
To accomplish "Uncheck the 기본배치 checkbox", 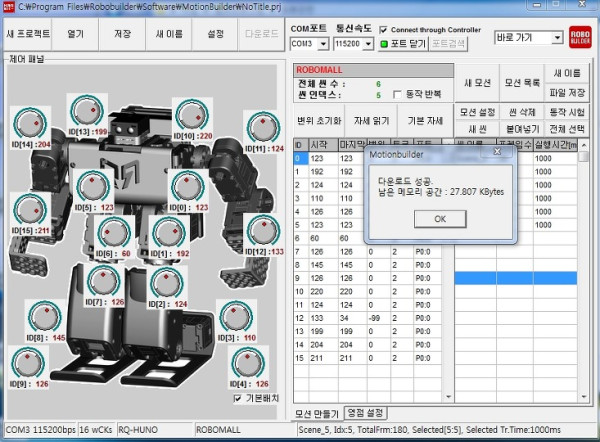I will (x=237, y=398).
